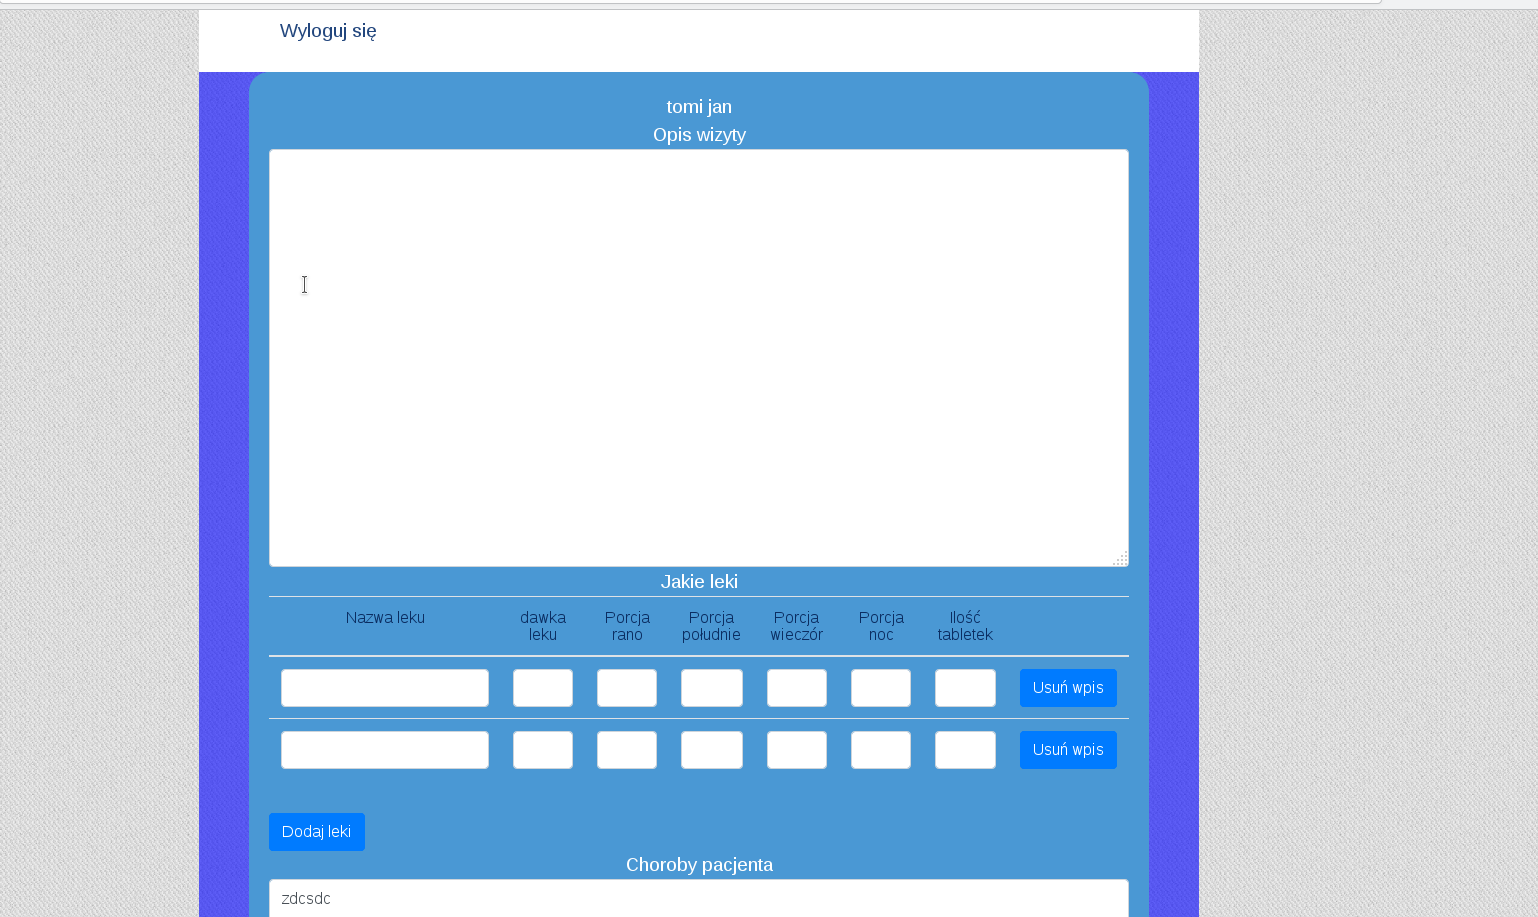
Task: Focus first row dawka leku field
Action: (542, 688)
